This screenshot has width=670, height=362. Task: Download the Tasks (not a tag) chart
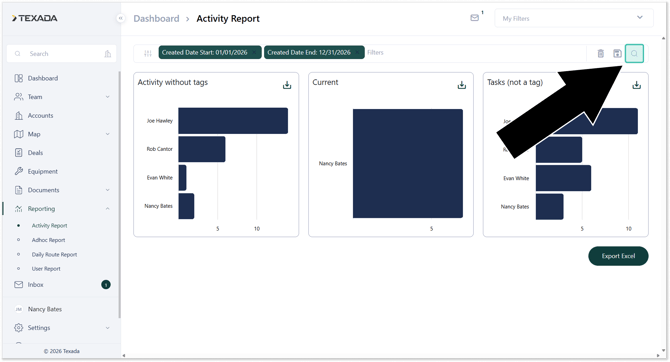click(x=636, y=85)
